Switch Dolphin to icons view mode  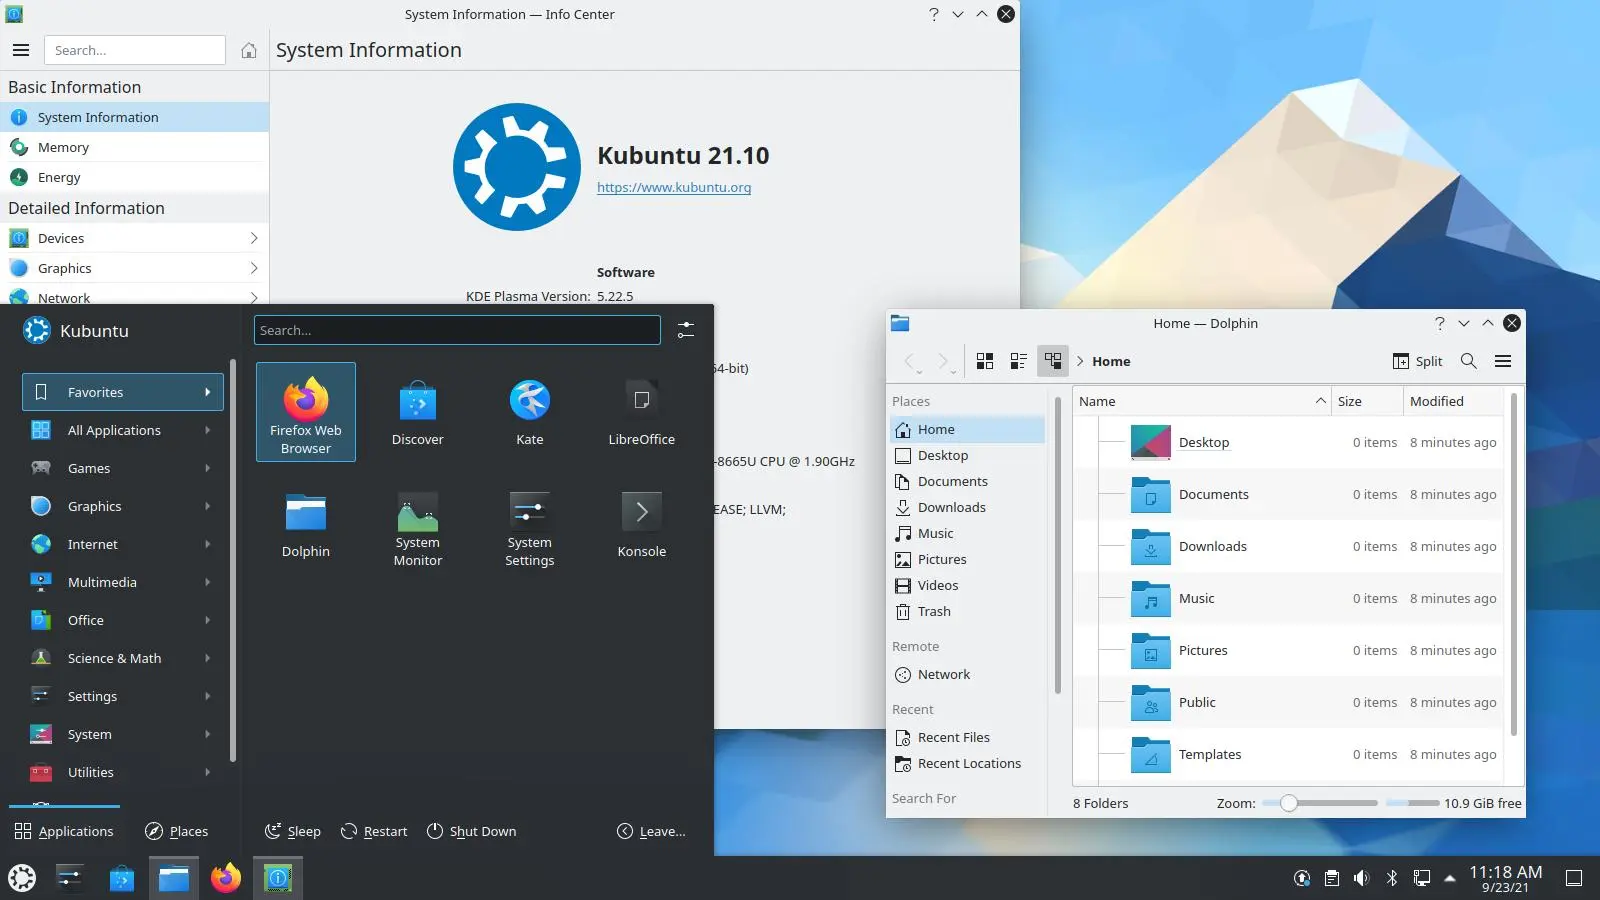[x=985, y=361]
